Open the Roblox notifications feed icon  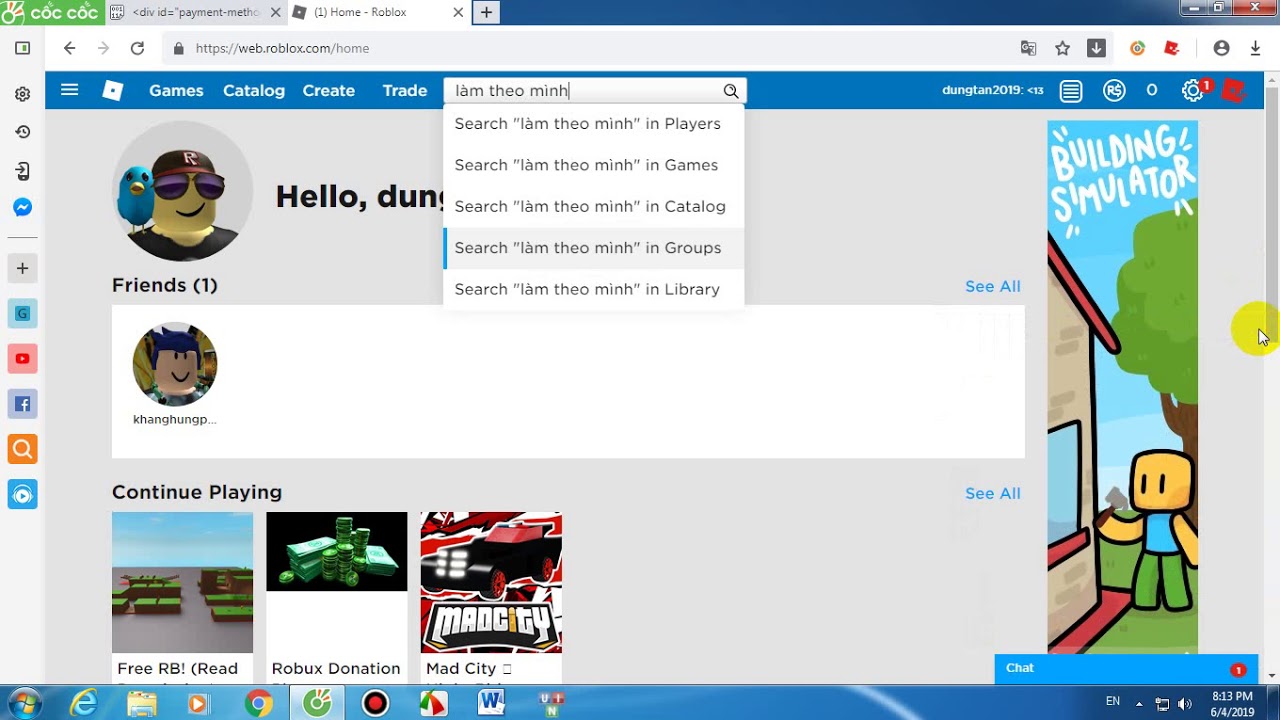pos(1071,91)
